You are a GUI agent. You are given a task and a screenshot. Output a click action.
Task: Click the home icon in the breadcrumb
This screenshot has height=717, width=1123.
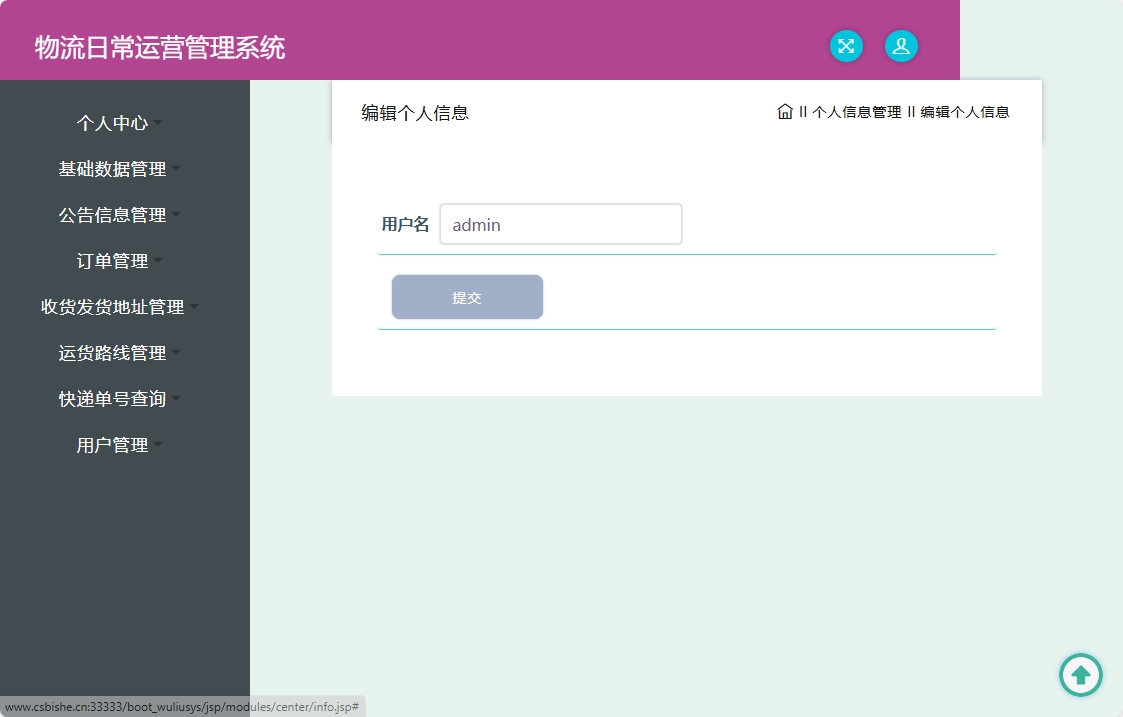pos(785,111)
